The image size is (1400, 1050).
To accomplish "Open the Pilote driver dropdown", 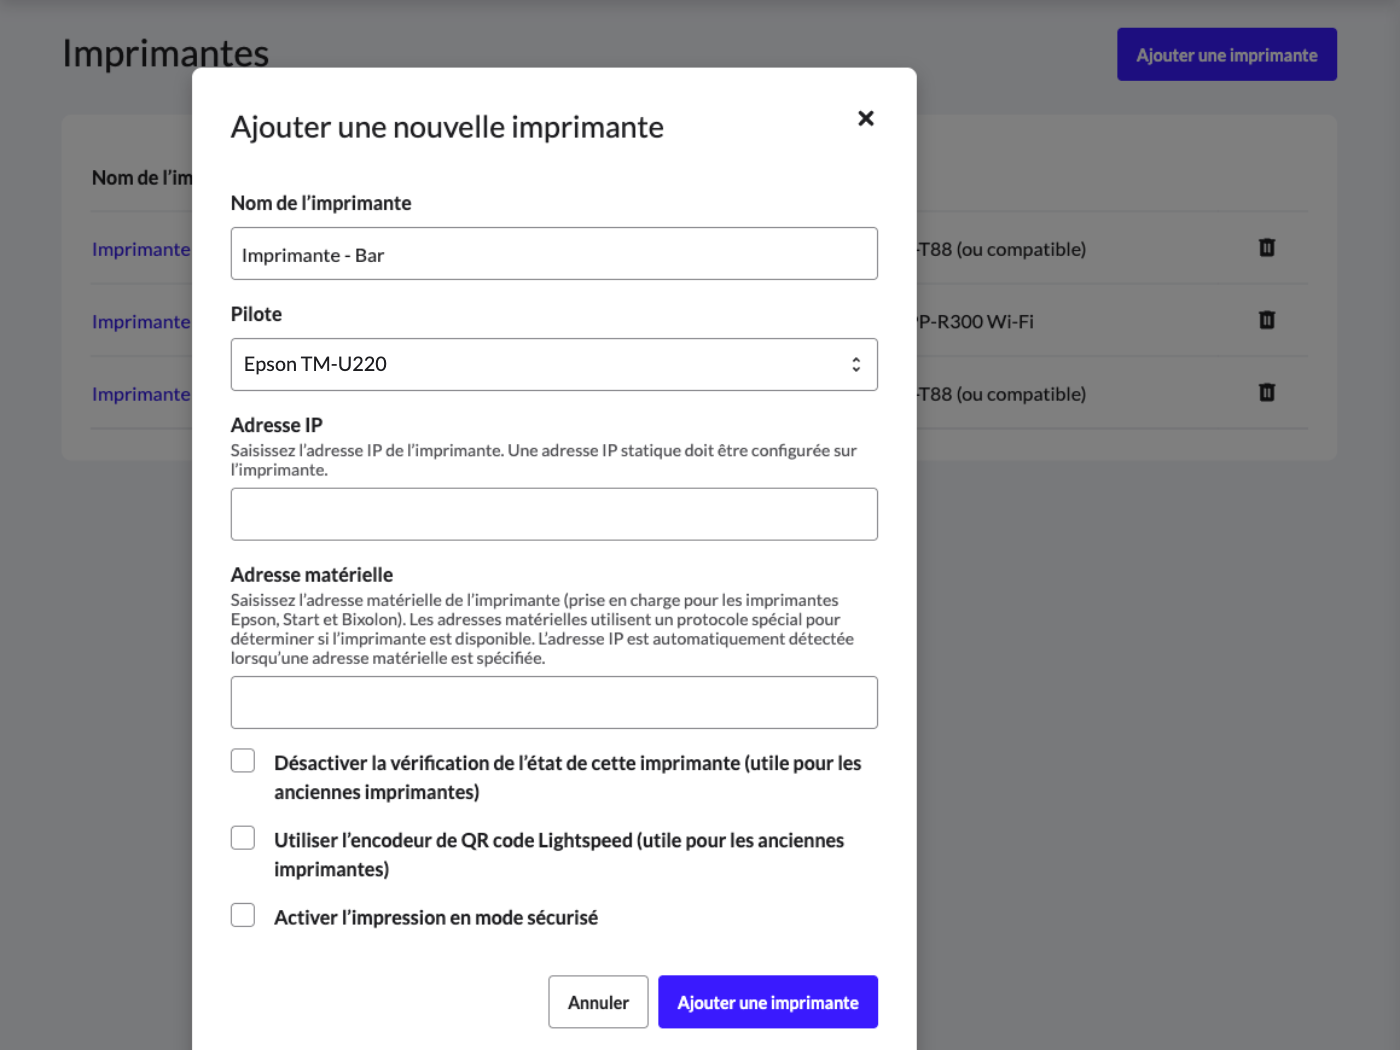I will (554, 364).
